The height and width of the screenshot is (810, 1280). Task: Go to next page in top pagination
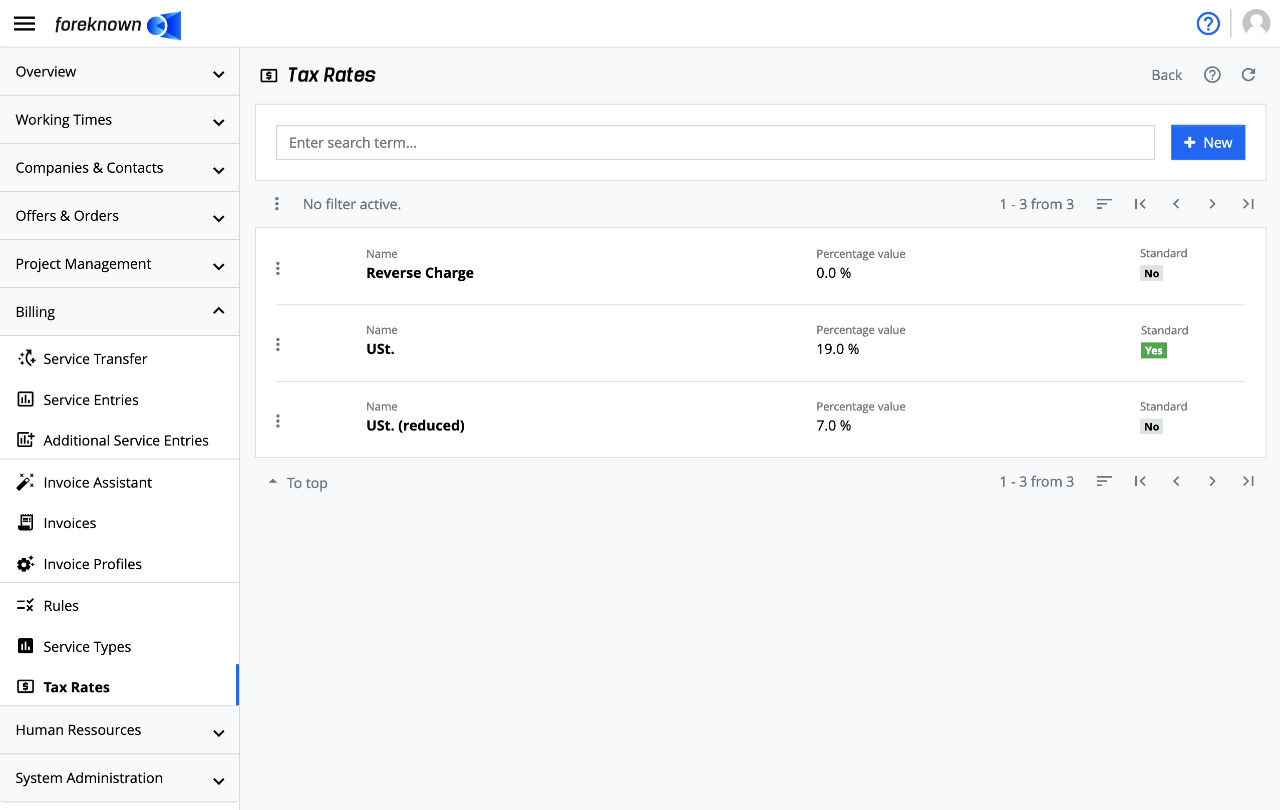click(x=1212, y=204)
